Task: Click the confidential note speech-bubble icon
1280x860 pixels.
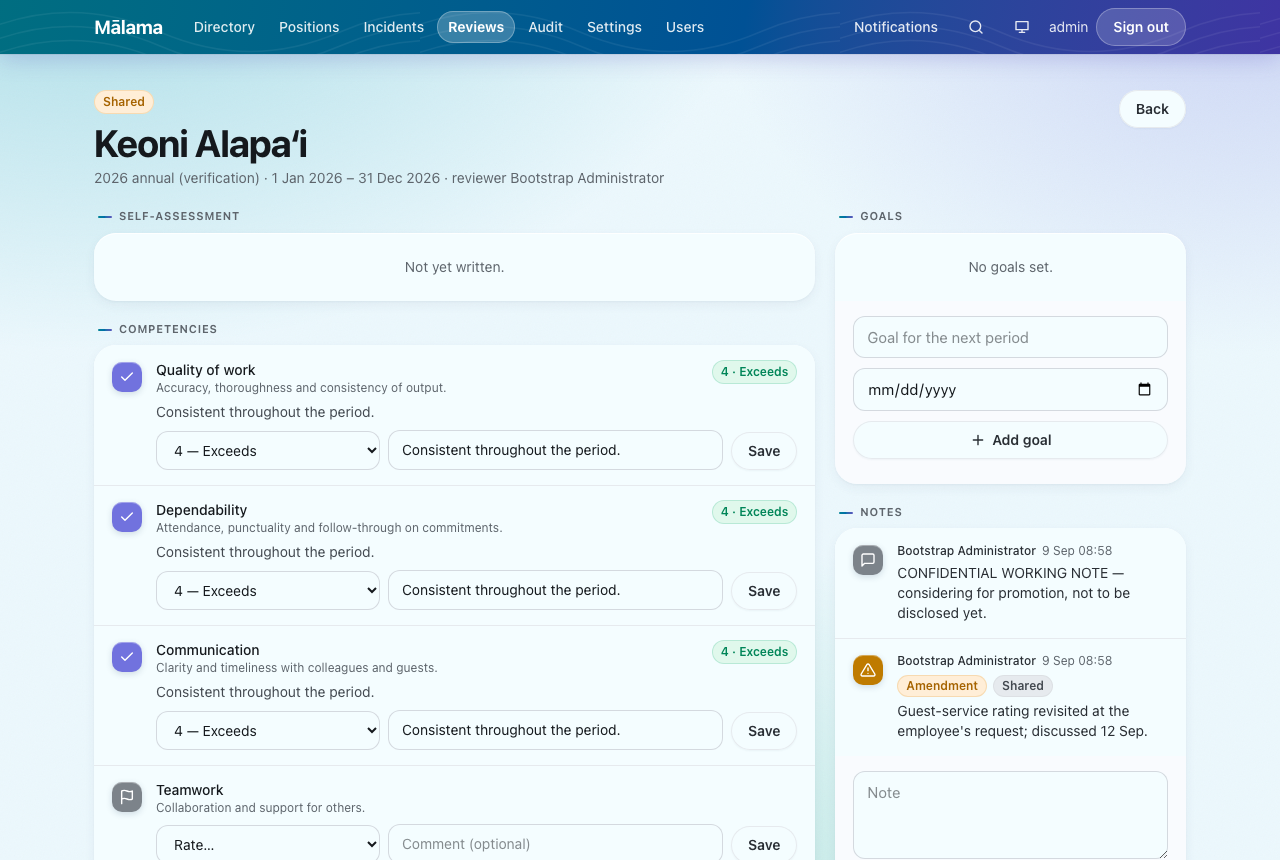Action: (868, 560)
